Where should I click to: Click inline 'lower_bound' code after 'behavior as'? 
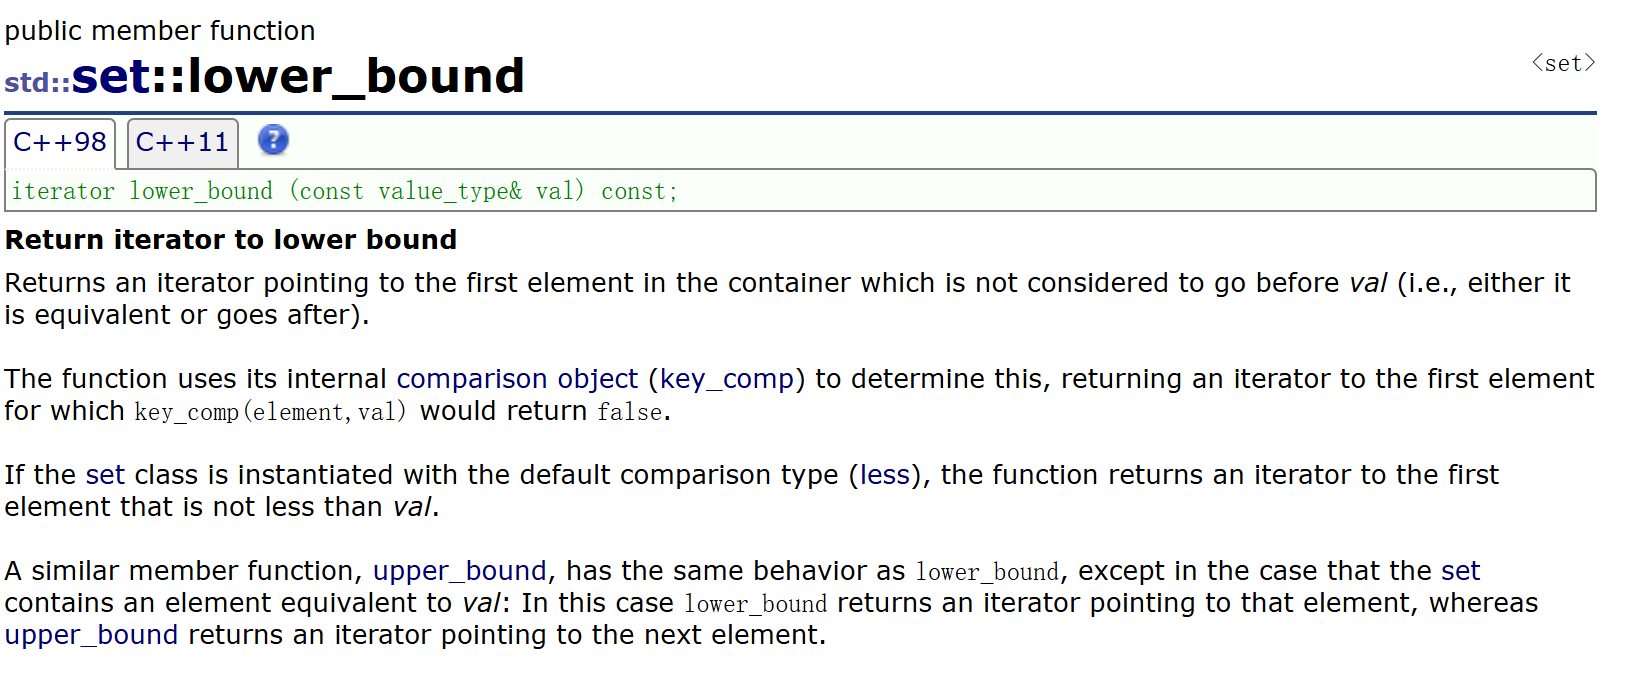[986, 572]
